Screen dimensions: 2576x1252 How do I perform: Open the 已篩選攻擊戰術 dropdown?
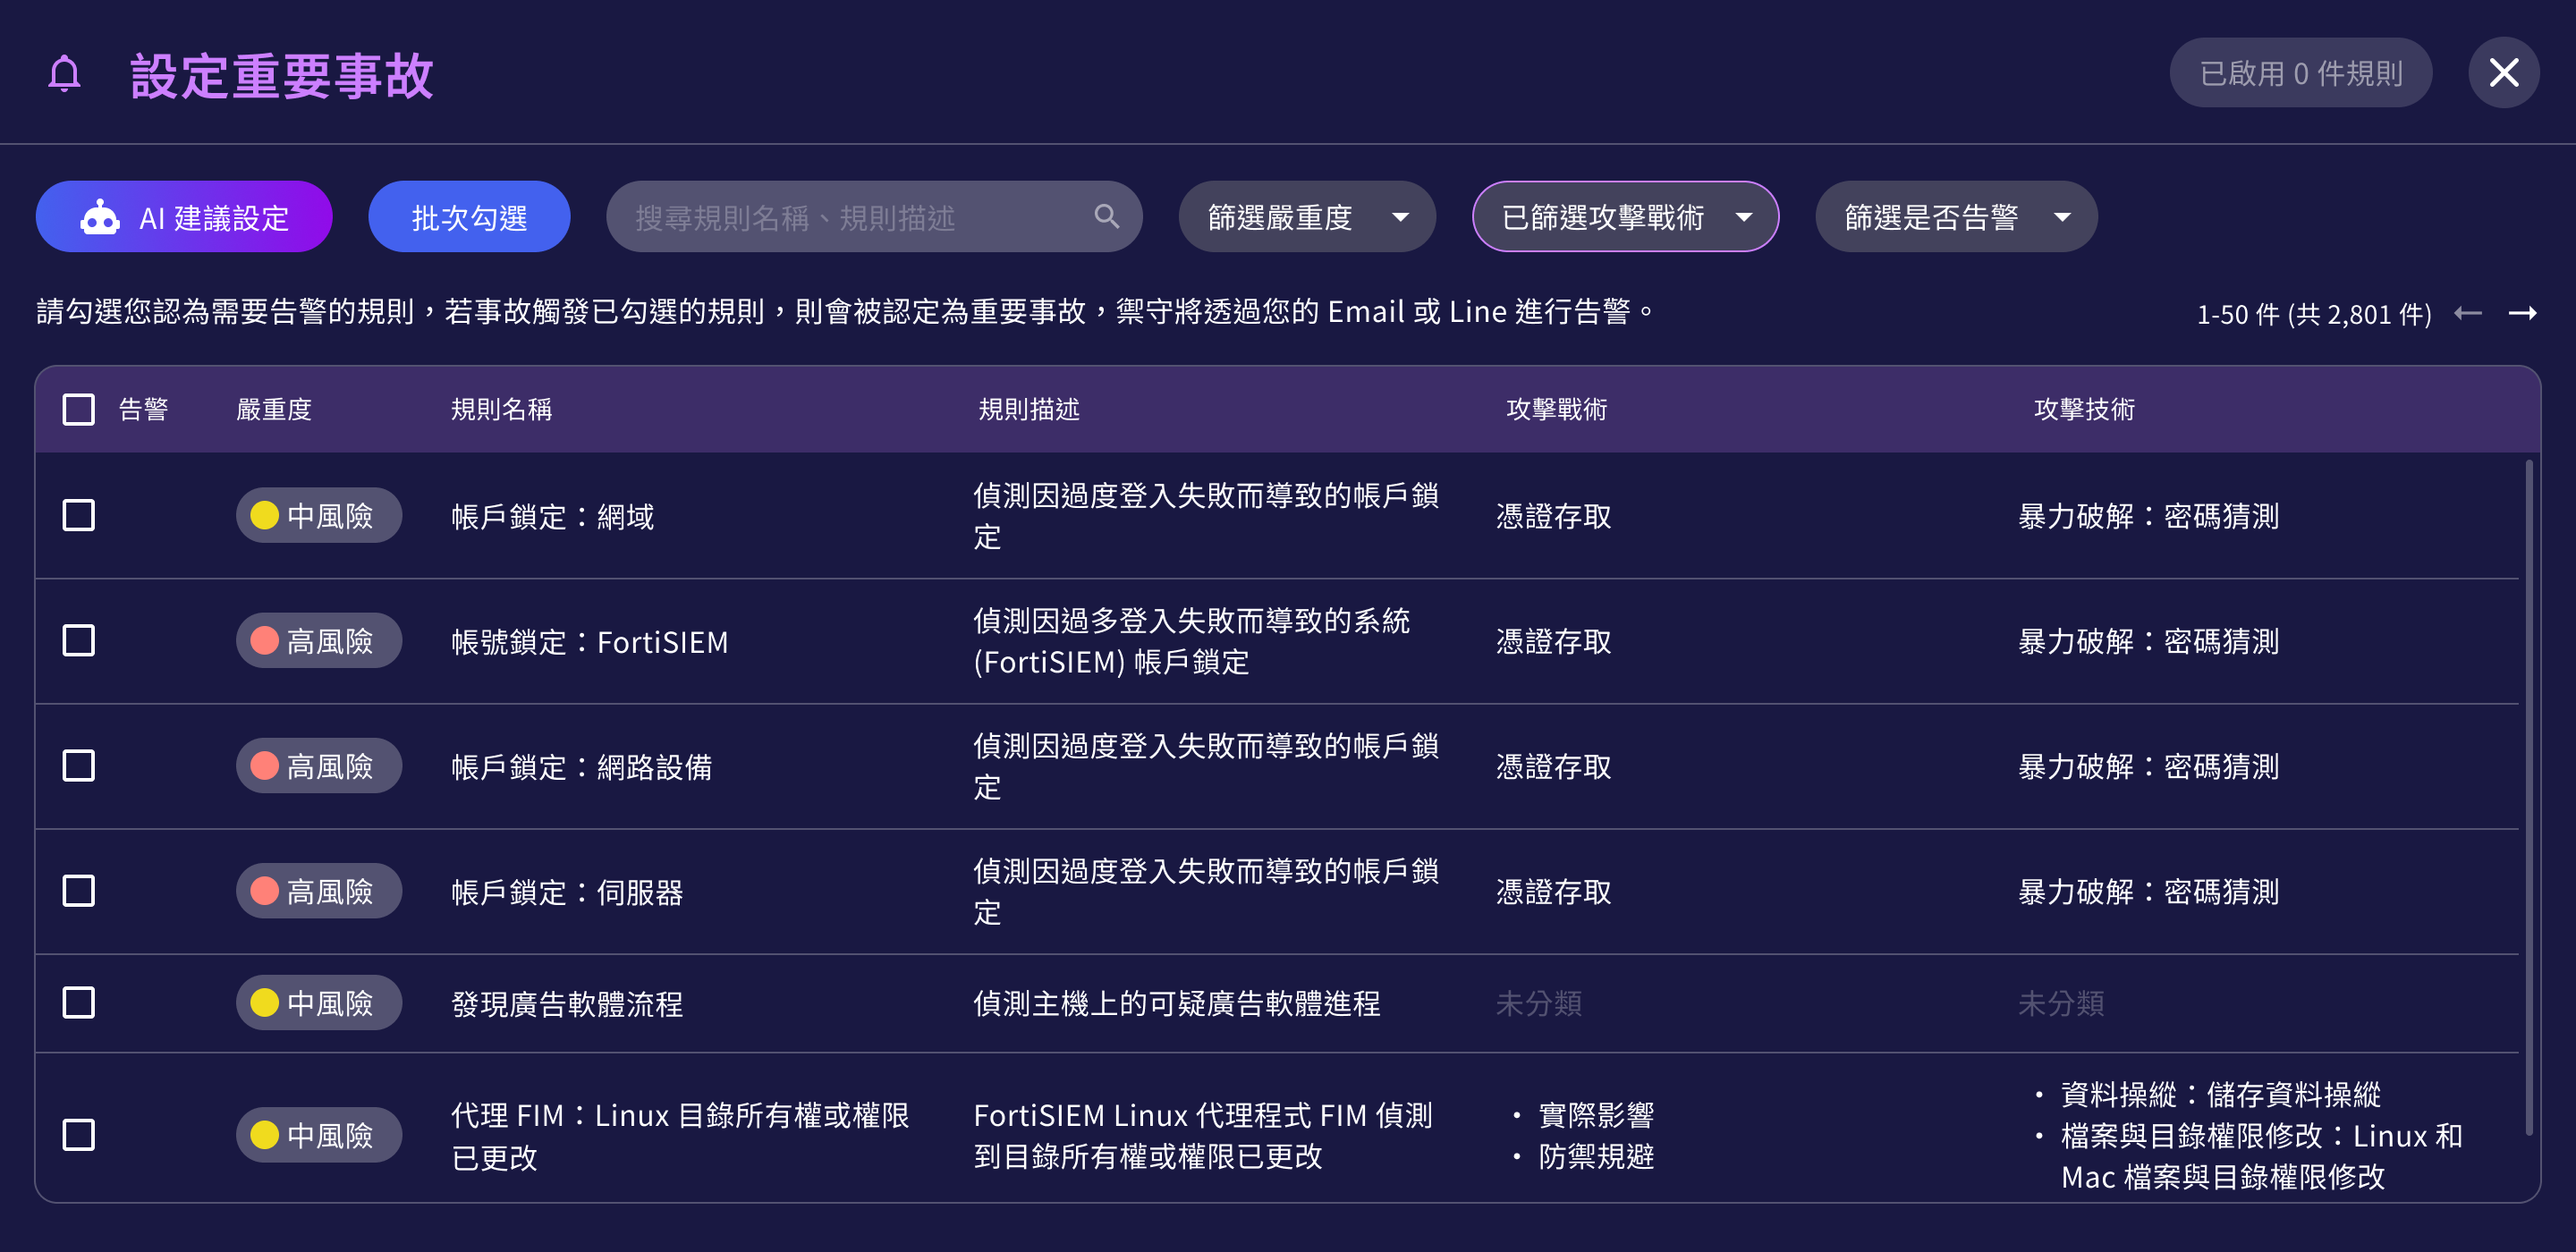point(1624,216)
